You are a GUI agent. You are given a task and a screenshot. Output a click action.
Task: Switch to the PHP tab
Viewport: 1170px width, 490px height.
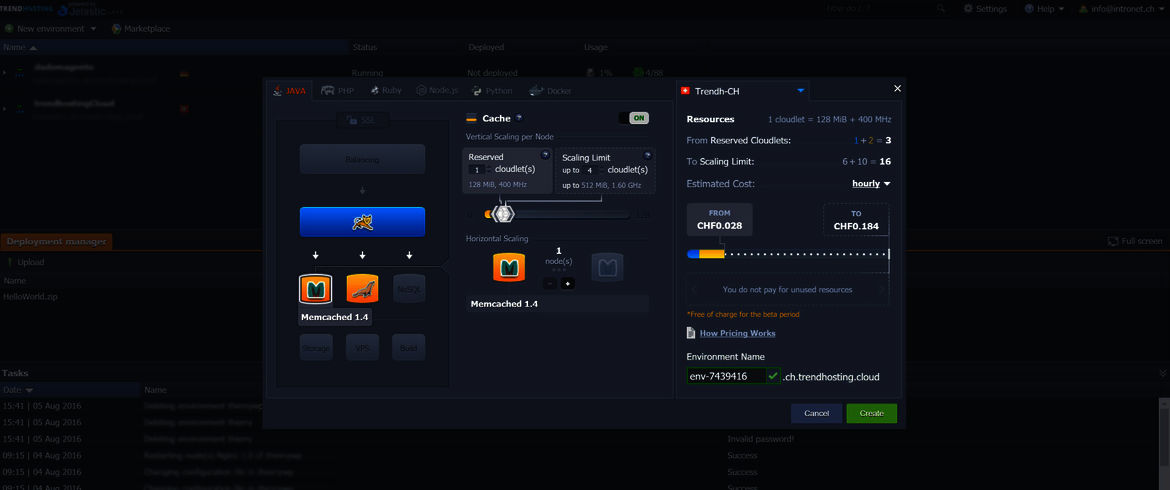pos(337,91)
